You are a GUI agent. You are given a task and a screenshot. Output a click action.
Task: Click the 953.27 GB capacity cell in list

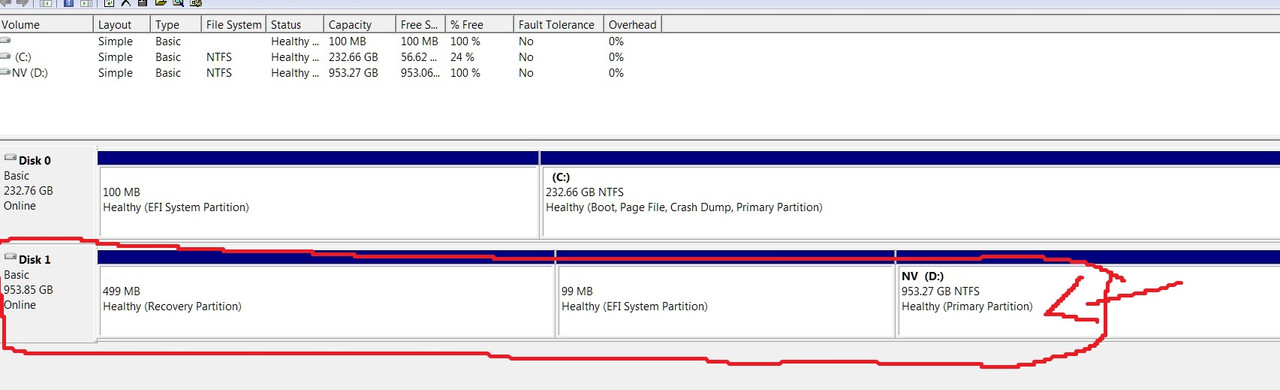[353, 73]
